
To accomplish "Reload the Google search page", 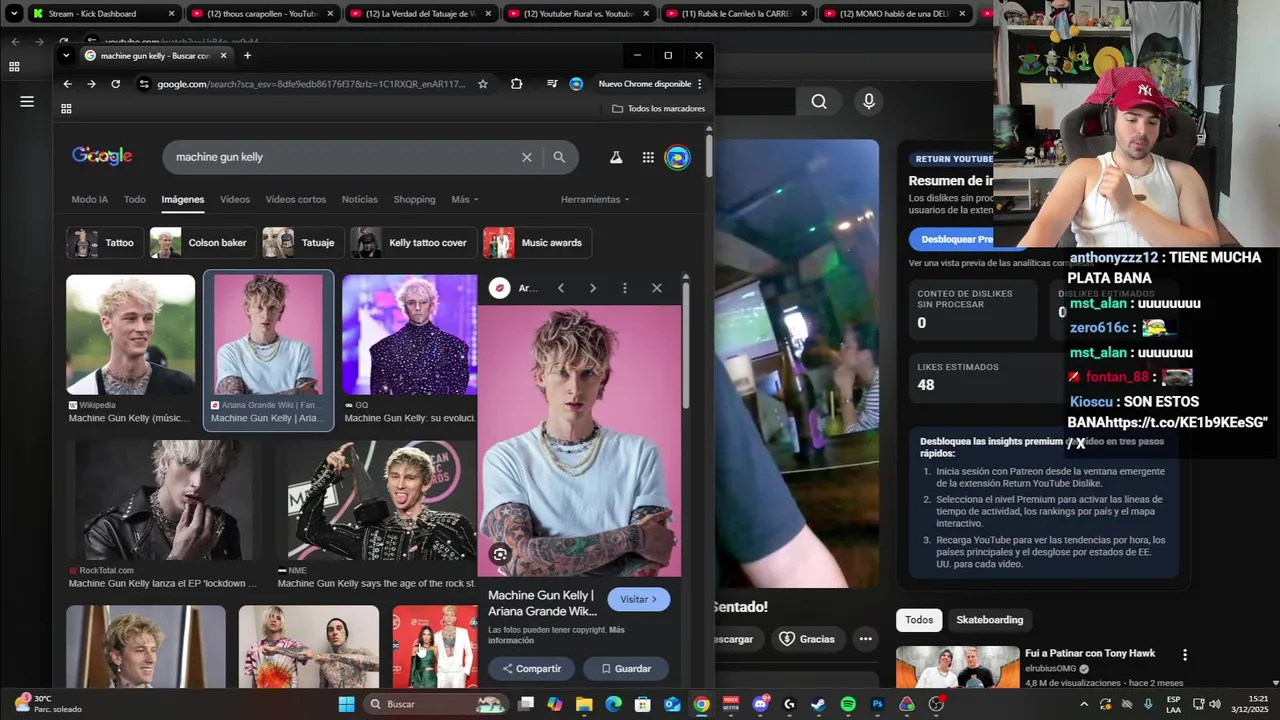I will (115, 84).
